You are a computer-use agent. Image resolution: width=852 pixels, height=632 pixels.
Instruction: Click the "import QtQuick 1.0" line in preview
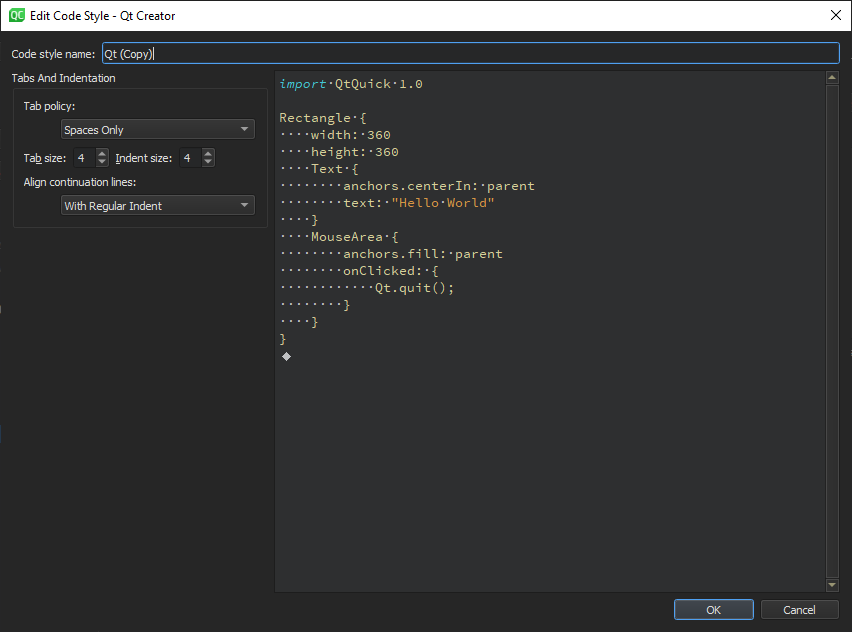[350, 84]
